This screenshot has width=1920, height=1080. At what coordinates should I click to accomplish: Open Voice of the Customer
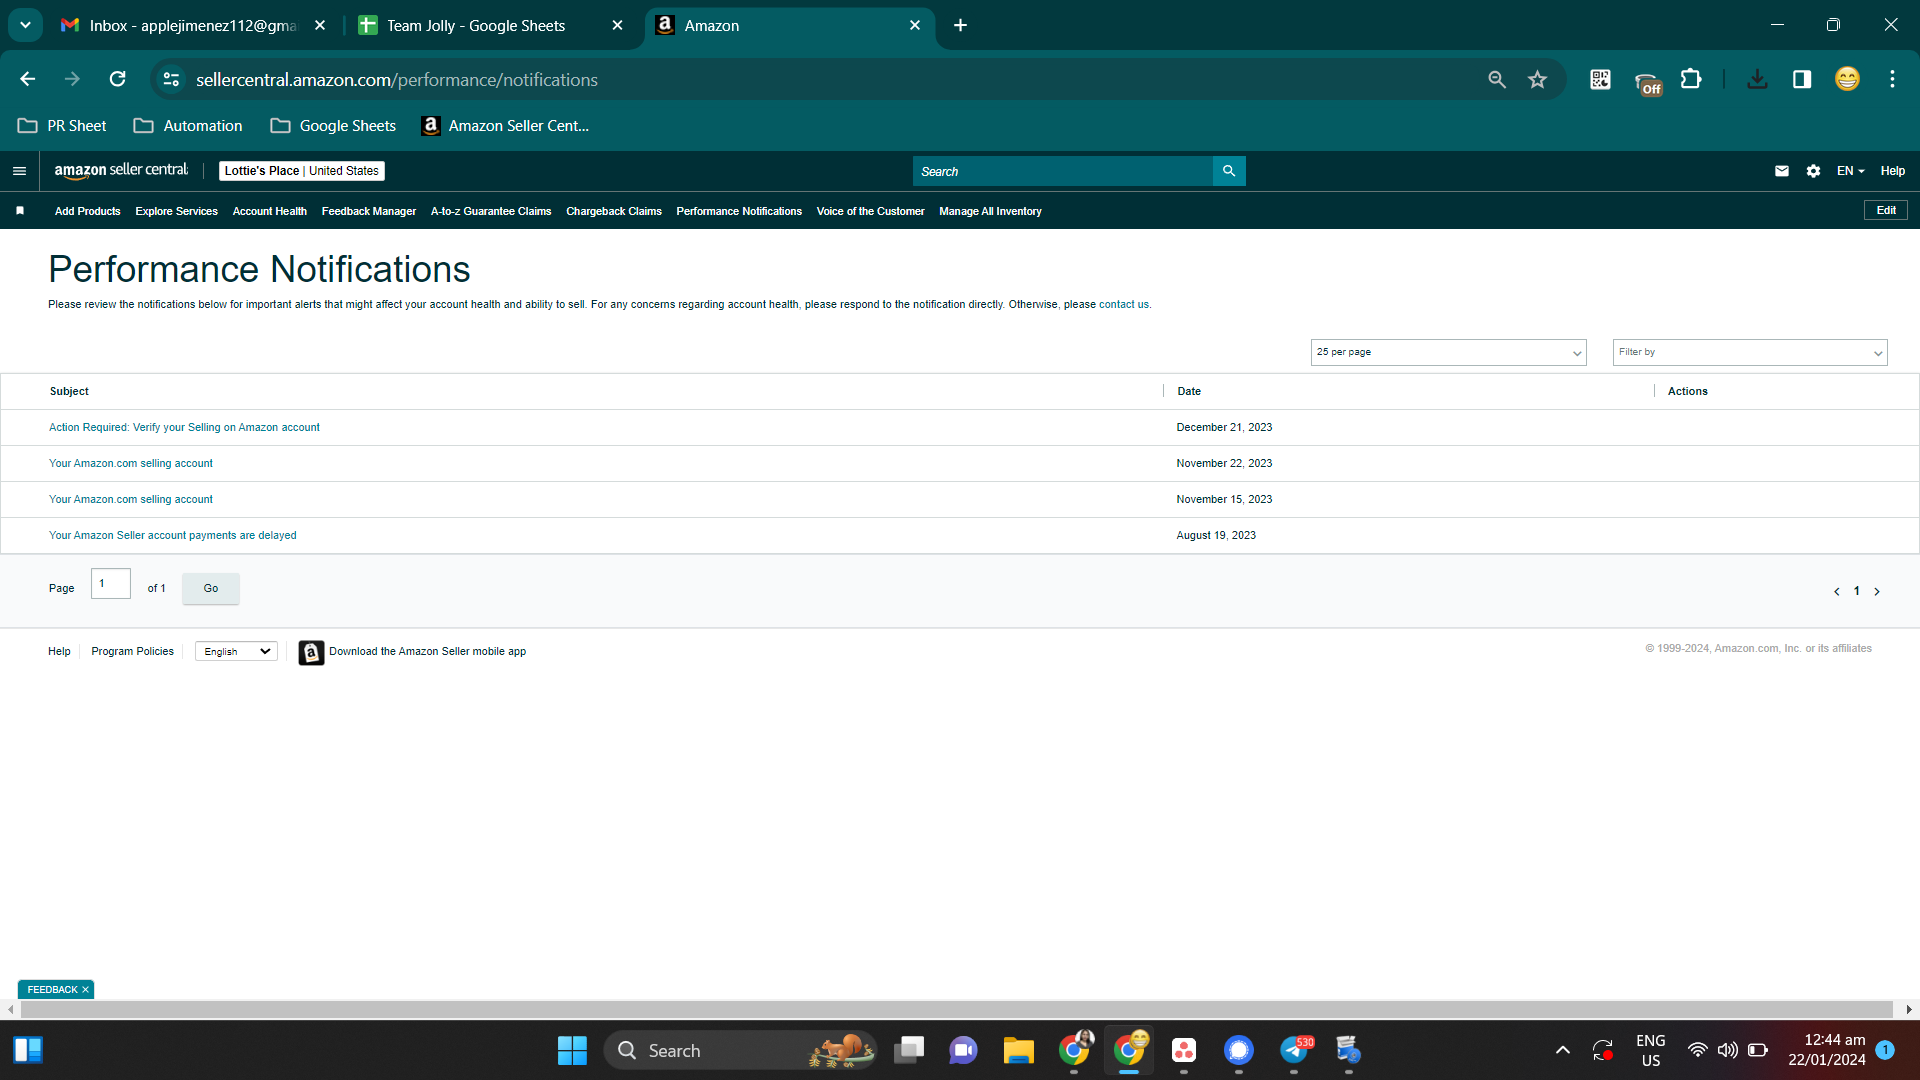(x=870, y=211)
